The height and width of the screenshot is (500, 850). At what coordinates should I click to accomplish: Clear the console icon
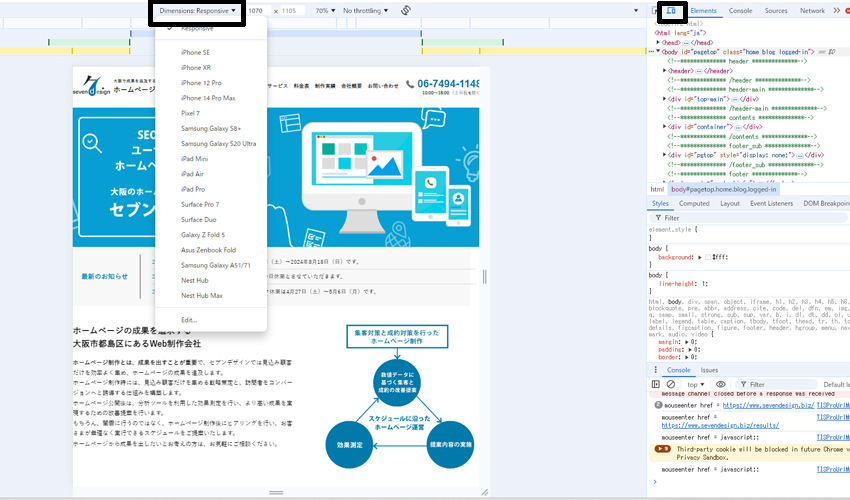pyautogui.click(x=671, y=384)
